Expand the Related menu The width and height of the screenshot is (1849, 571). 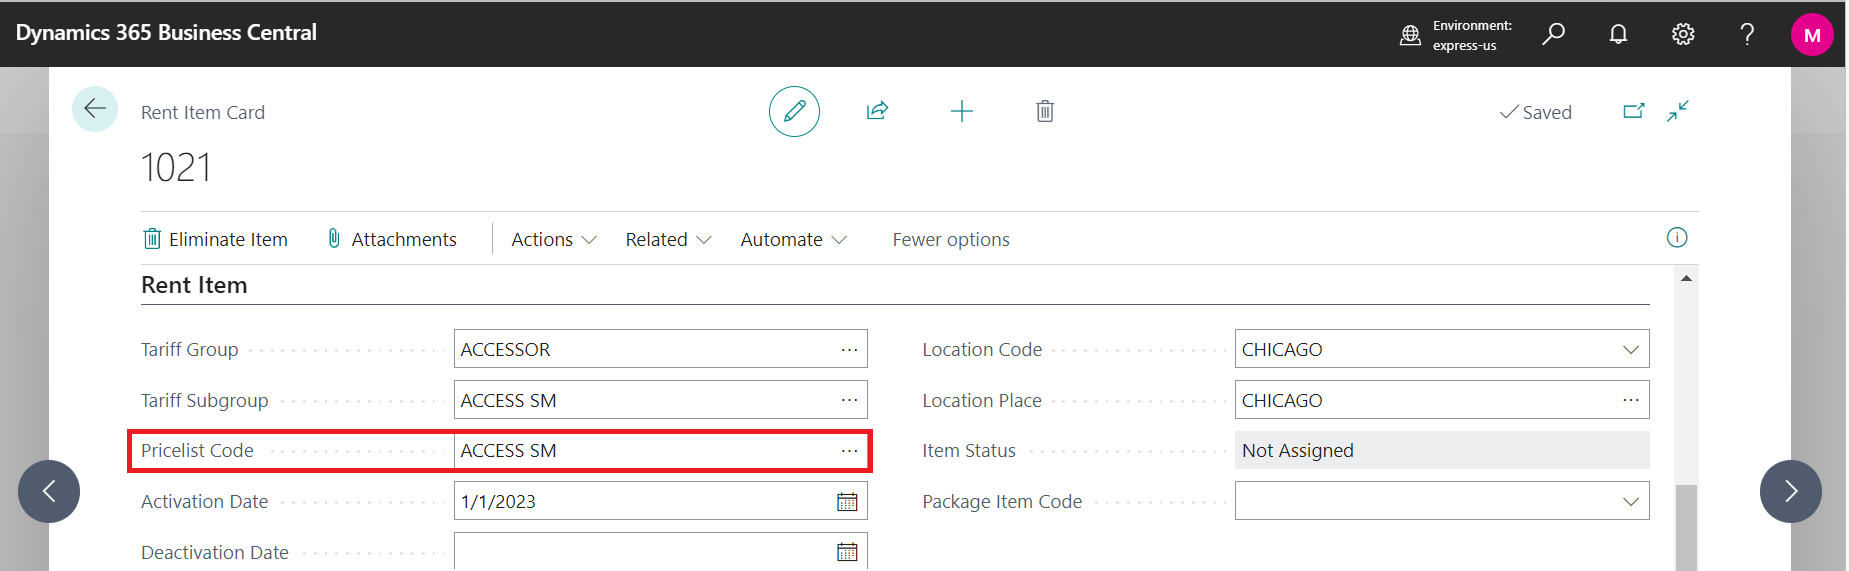click(x=668, y=240)
